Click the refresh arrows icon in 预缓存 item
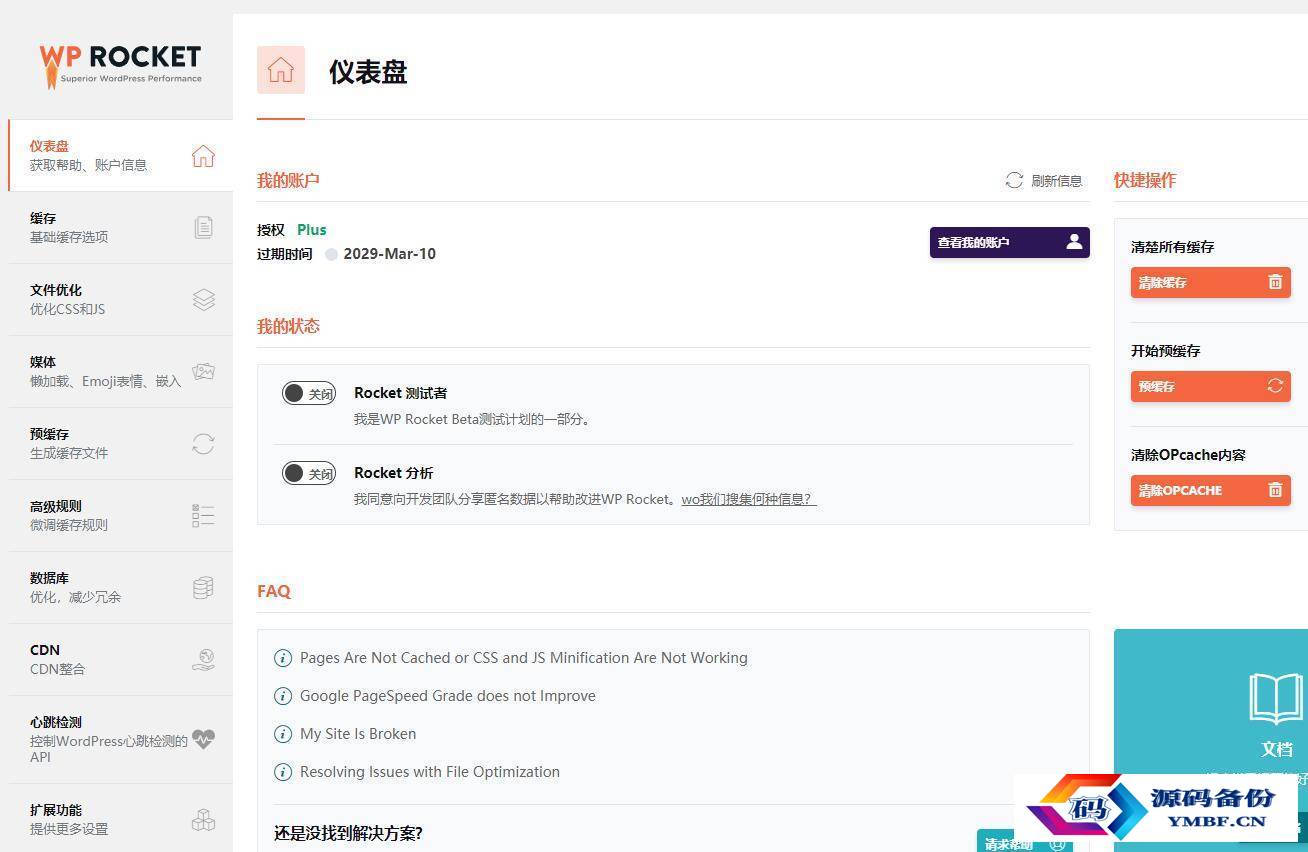The width and height of the screenshot is (1308, 852). point(203,444)
